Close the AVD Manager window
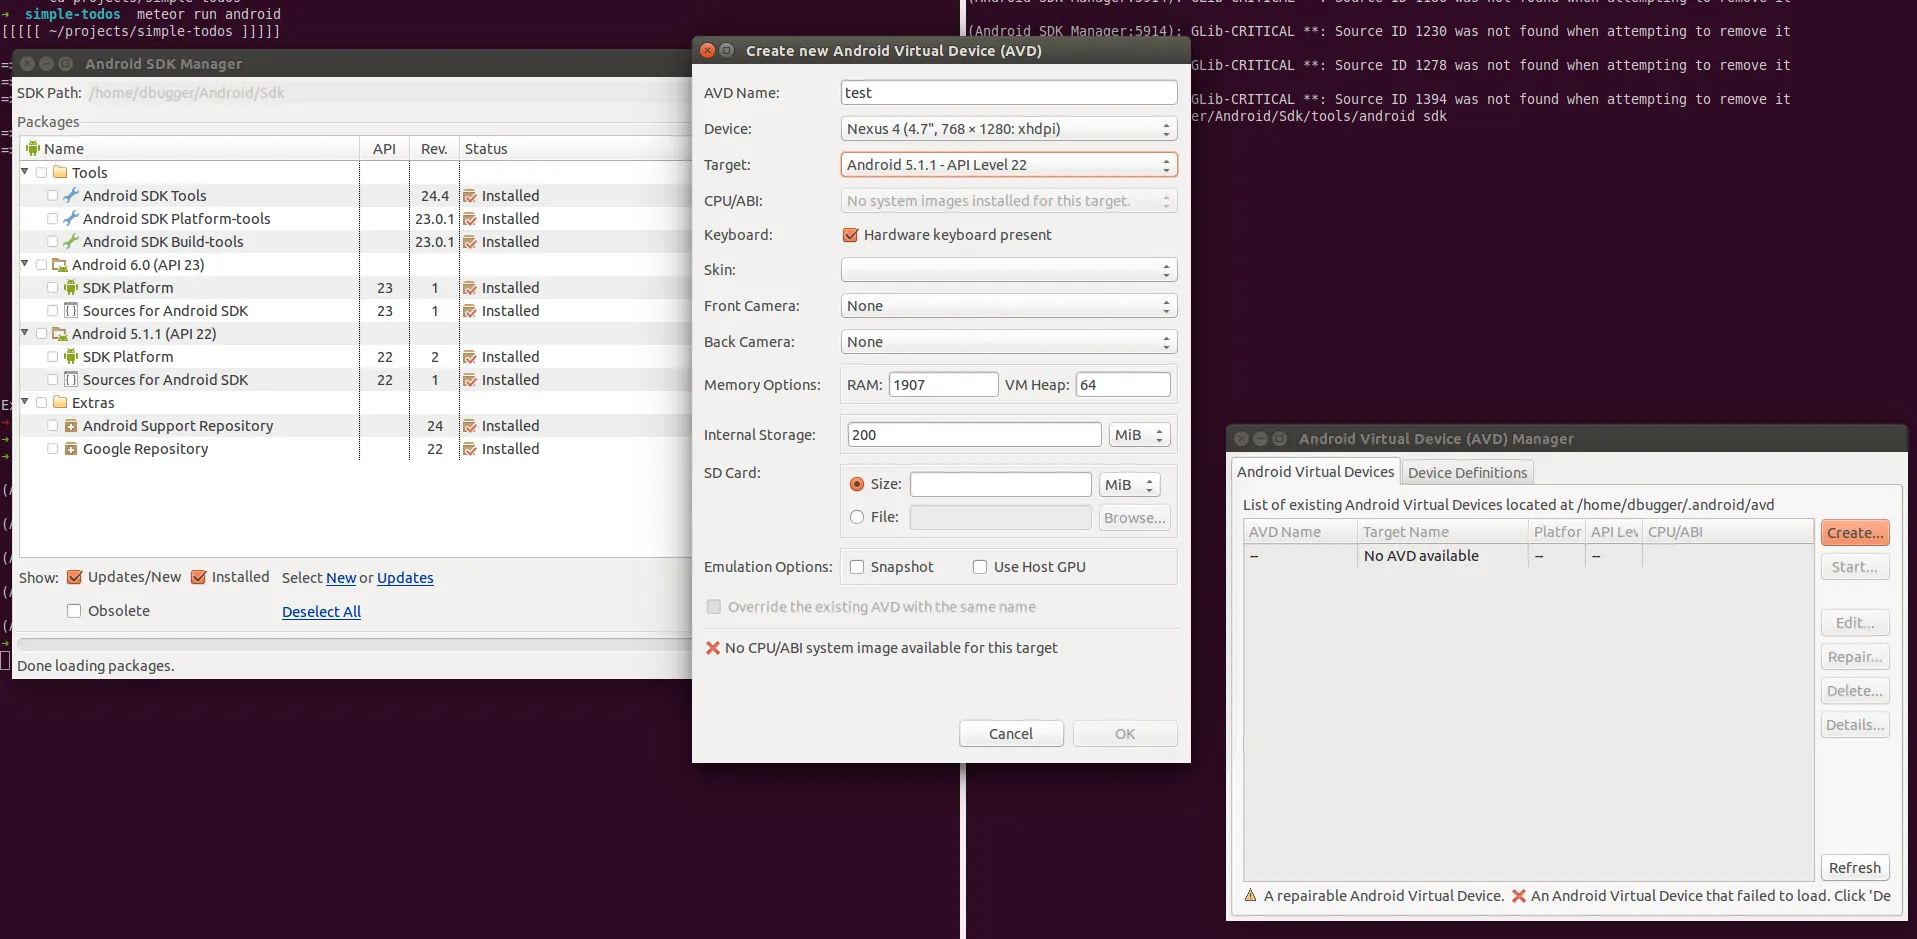1917x939 pixels. [1242, 439]
